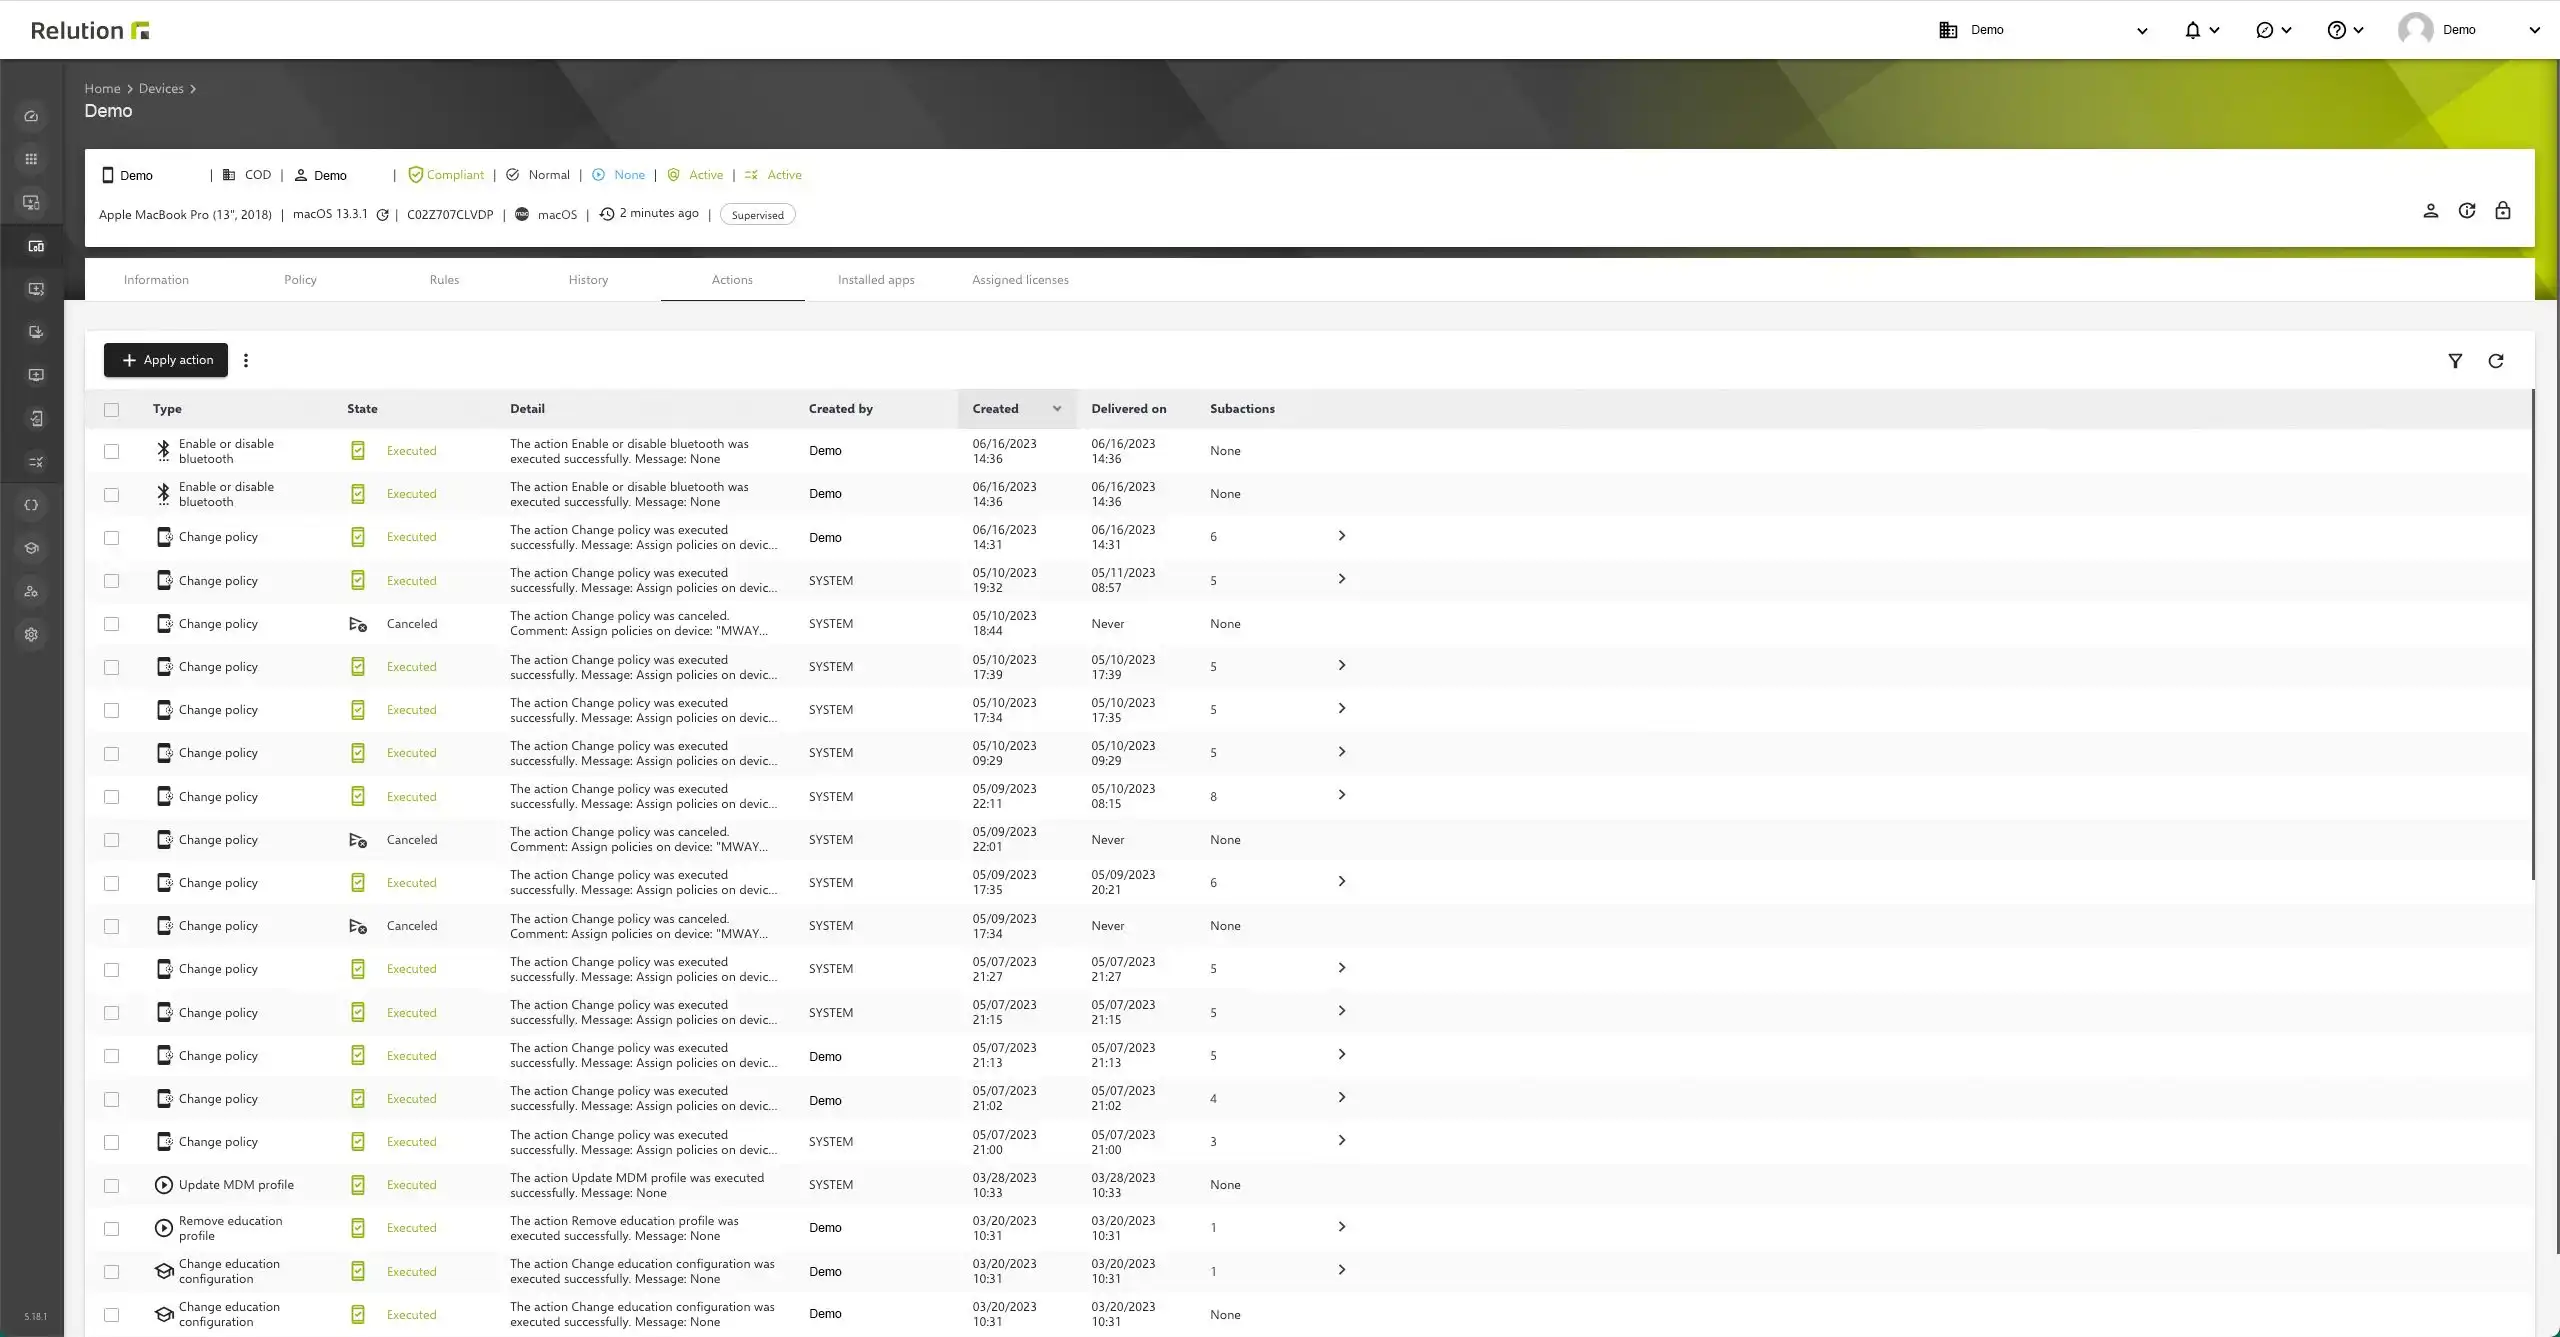Open the Demo organization dropdown in the top bar
2560x1337 pixels.
[x=2043, y=30]
